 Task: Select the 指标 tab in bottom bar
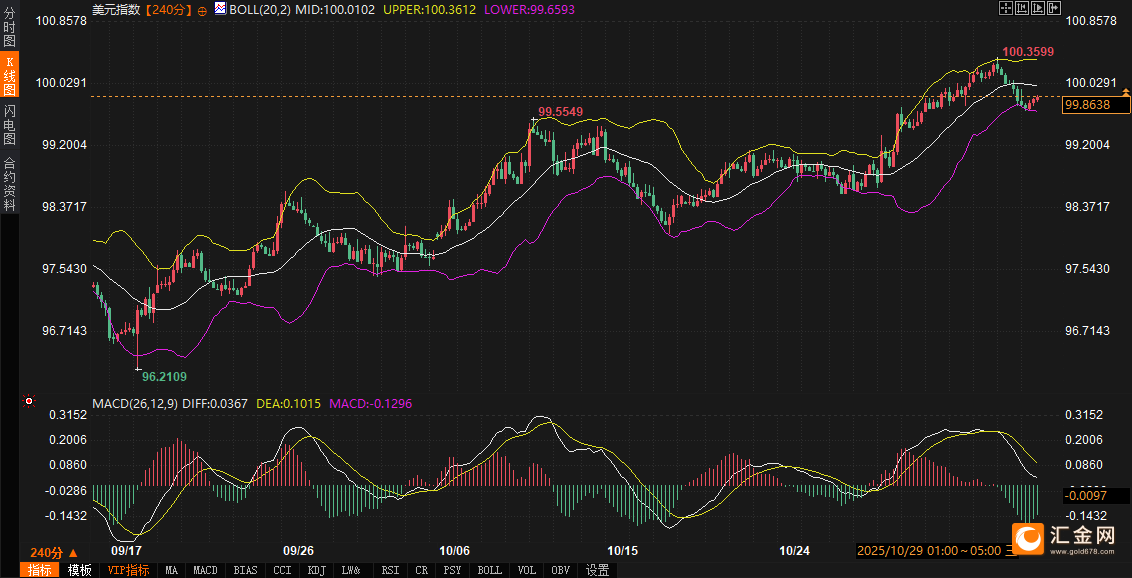tap(40, 570)
